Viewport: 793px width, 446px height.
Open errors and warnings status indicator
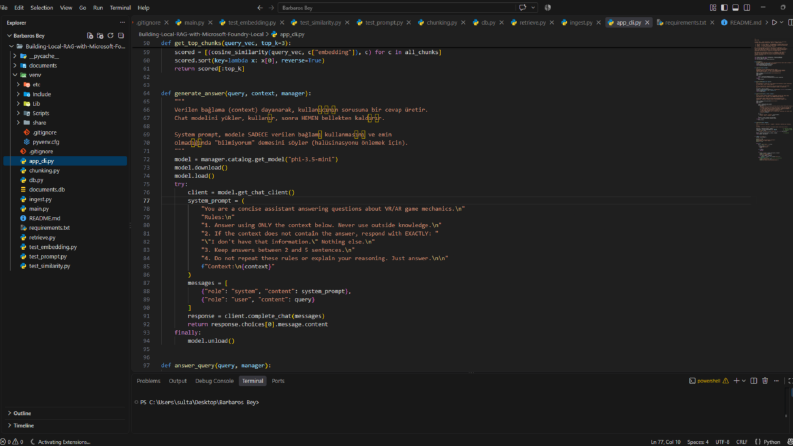click(12, 442)
